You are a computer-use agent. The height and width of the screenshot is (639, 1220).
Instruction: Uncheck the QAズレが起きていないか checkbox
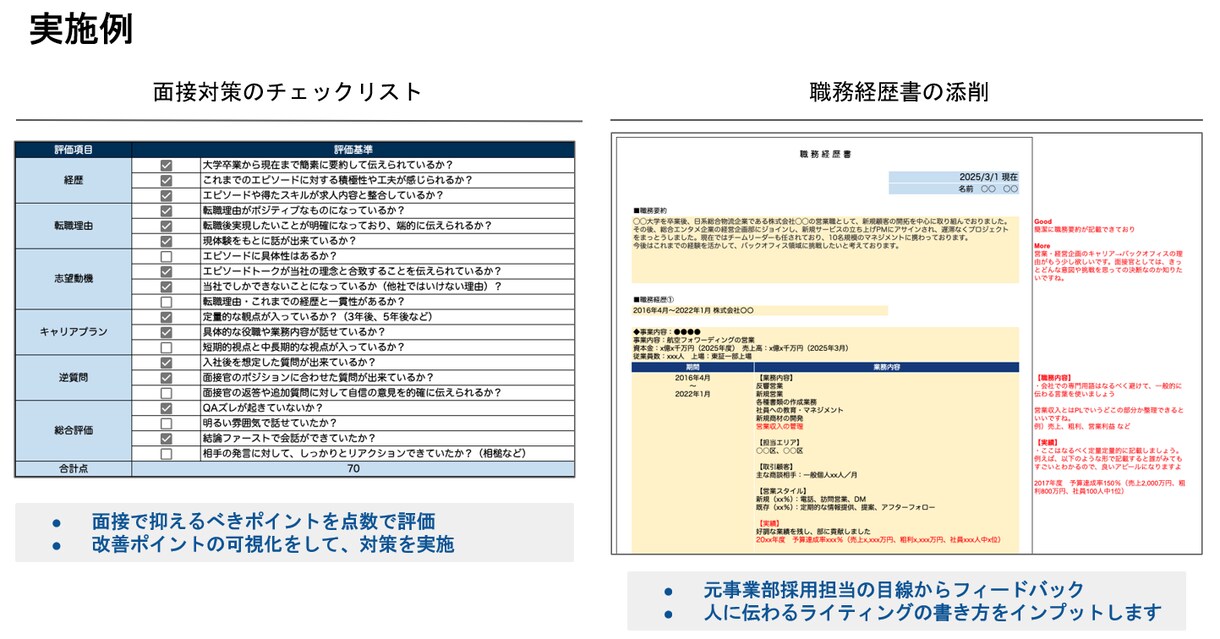(x=166, y=408)
